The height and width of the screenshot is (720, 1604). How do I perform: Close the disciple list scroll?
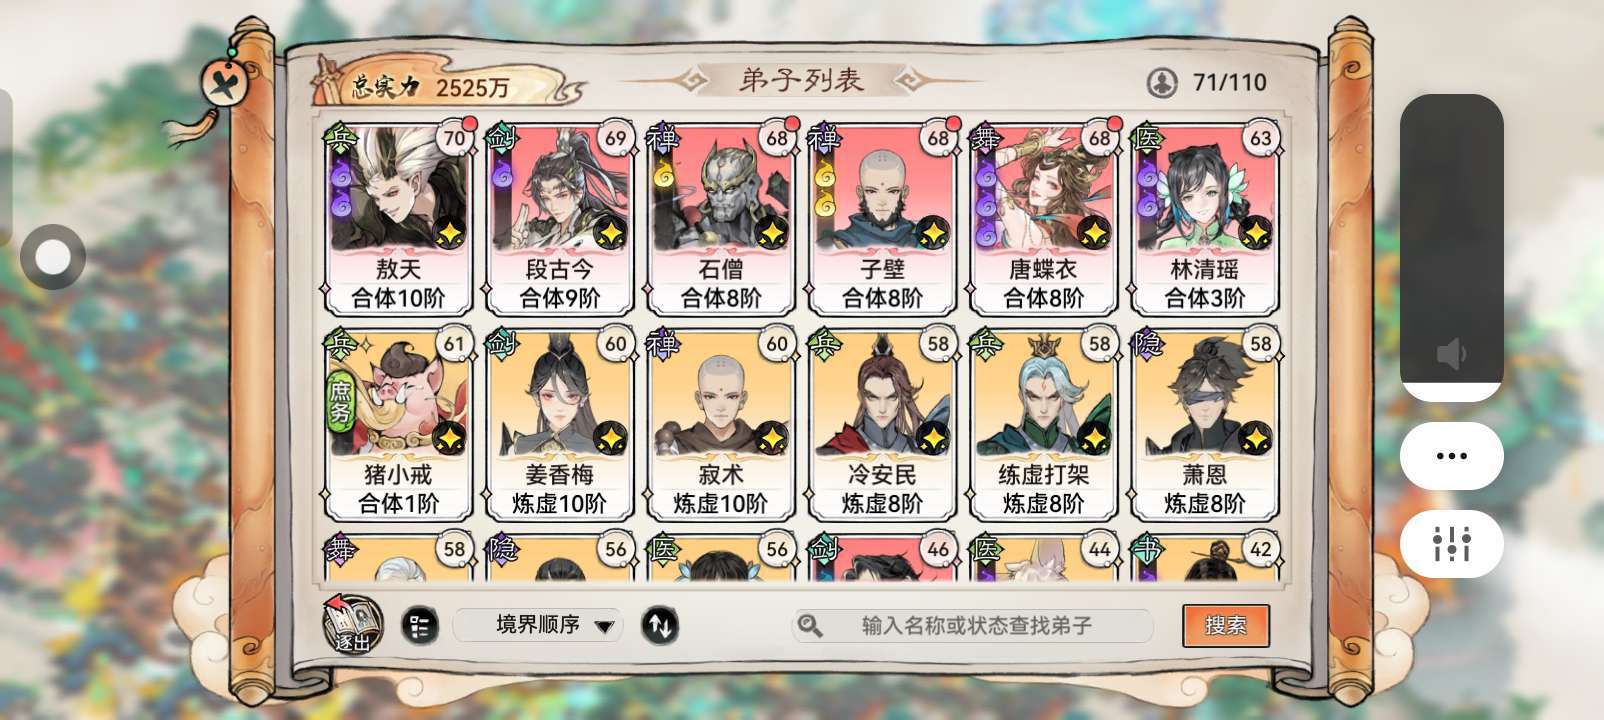click(x=222, y=82)
